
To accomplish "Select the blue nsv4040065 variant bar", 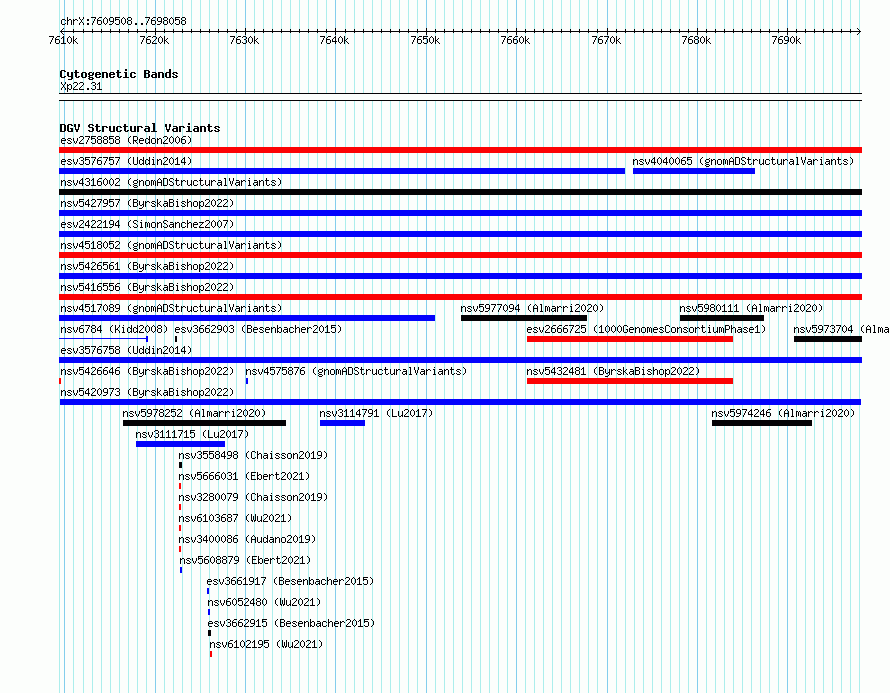I will 694,171.
